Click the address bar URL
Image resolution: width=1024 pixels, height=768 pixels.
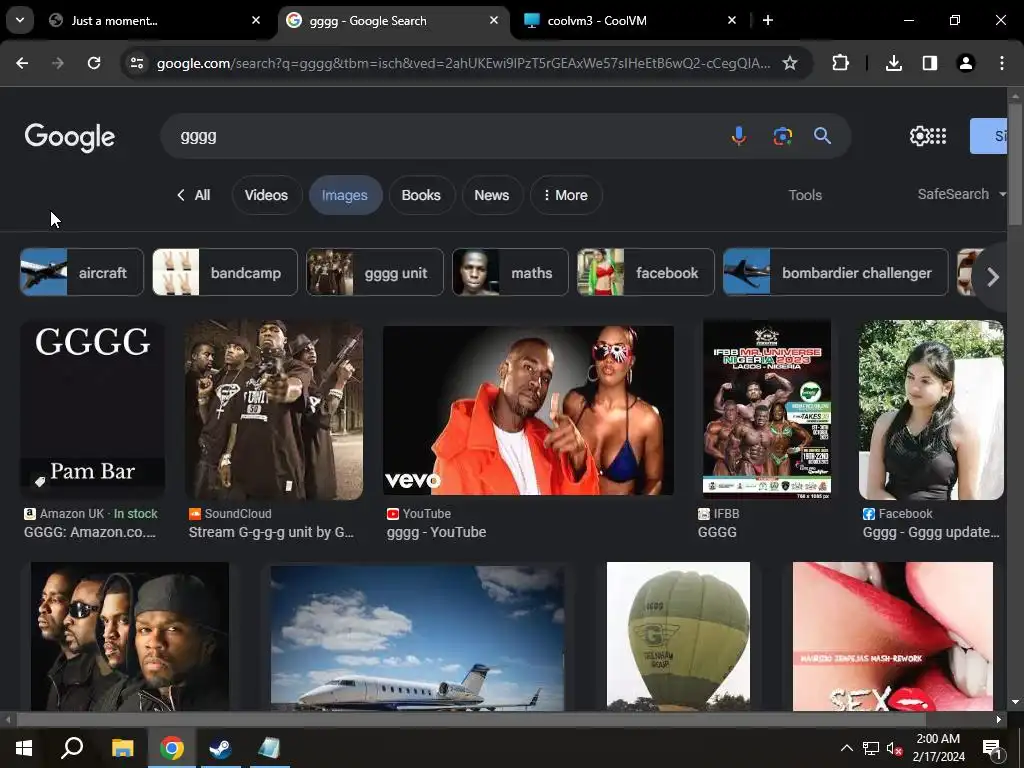pos(463,63)
